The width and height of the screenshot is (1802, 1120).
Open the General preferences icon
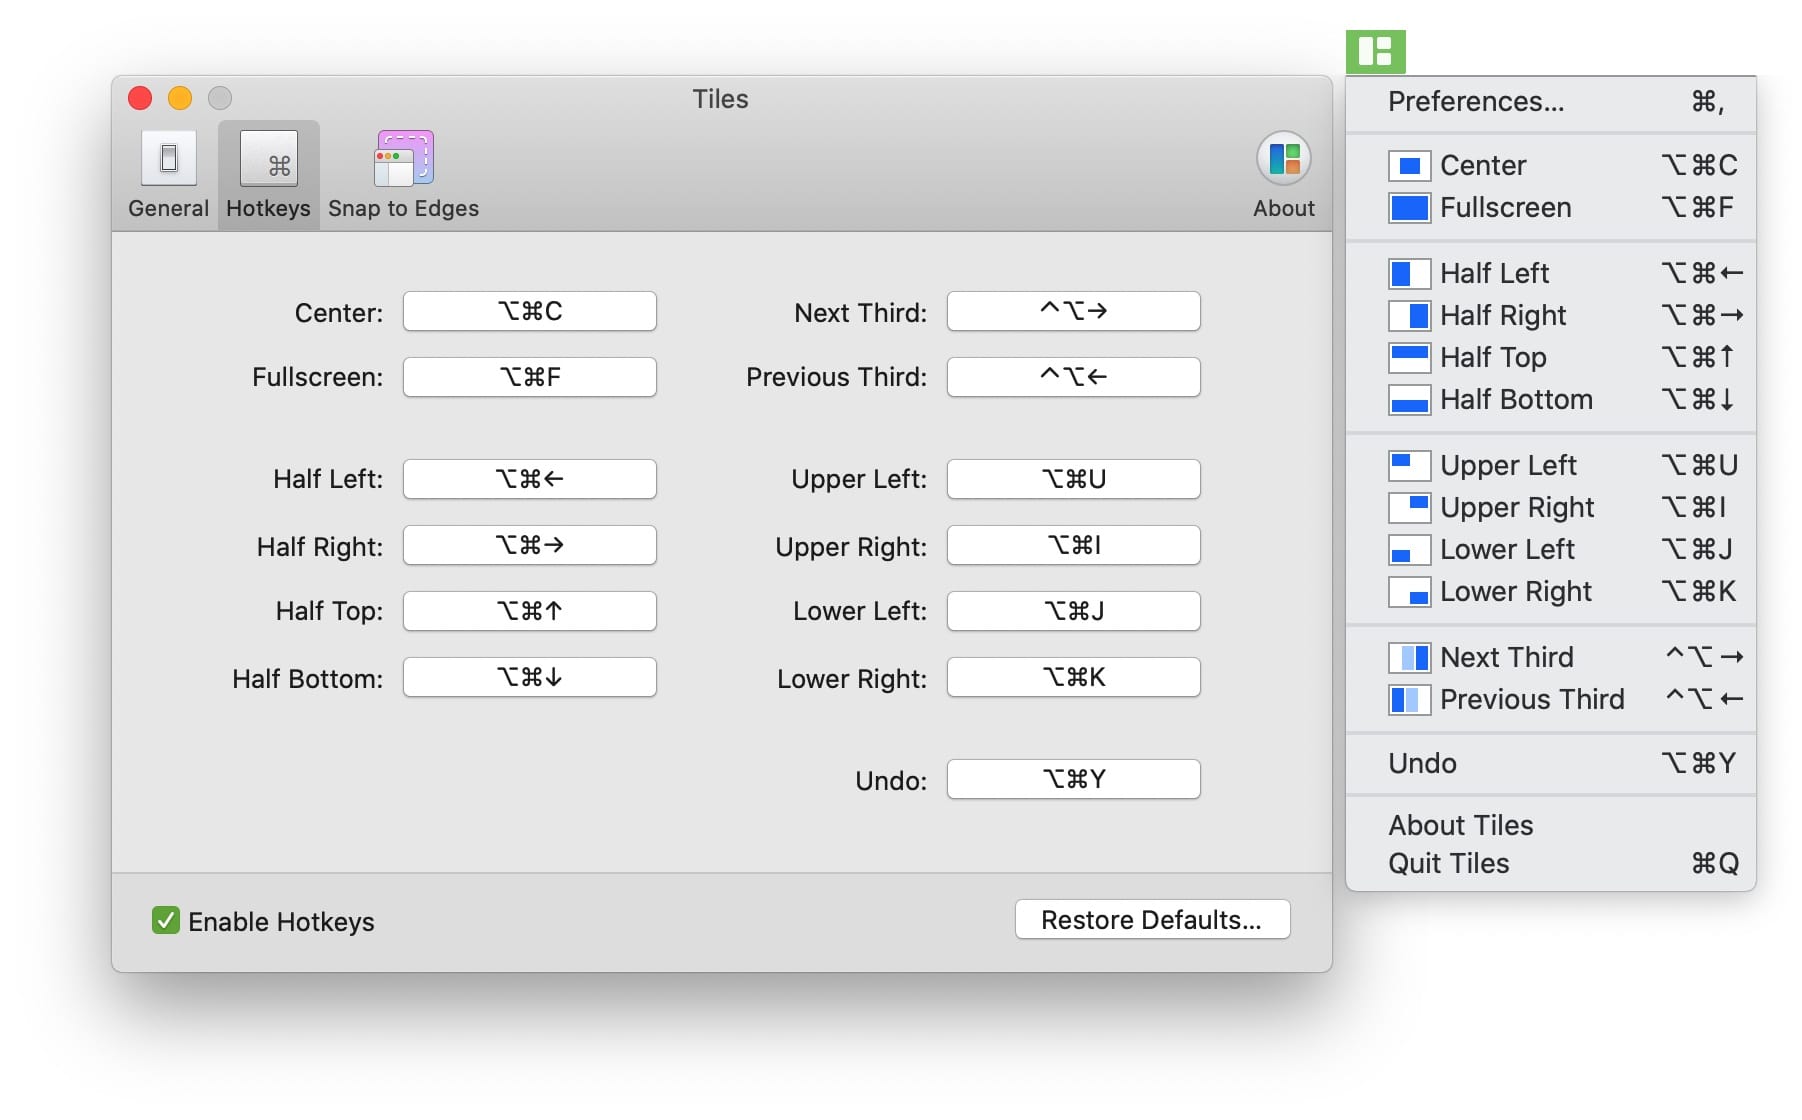pos(168,160)
